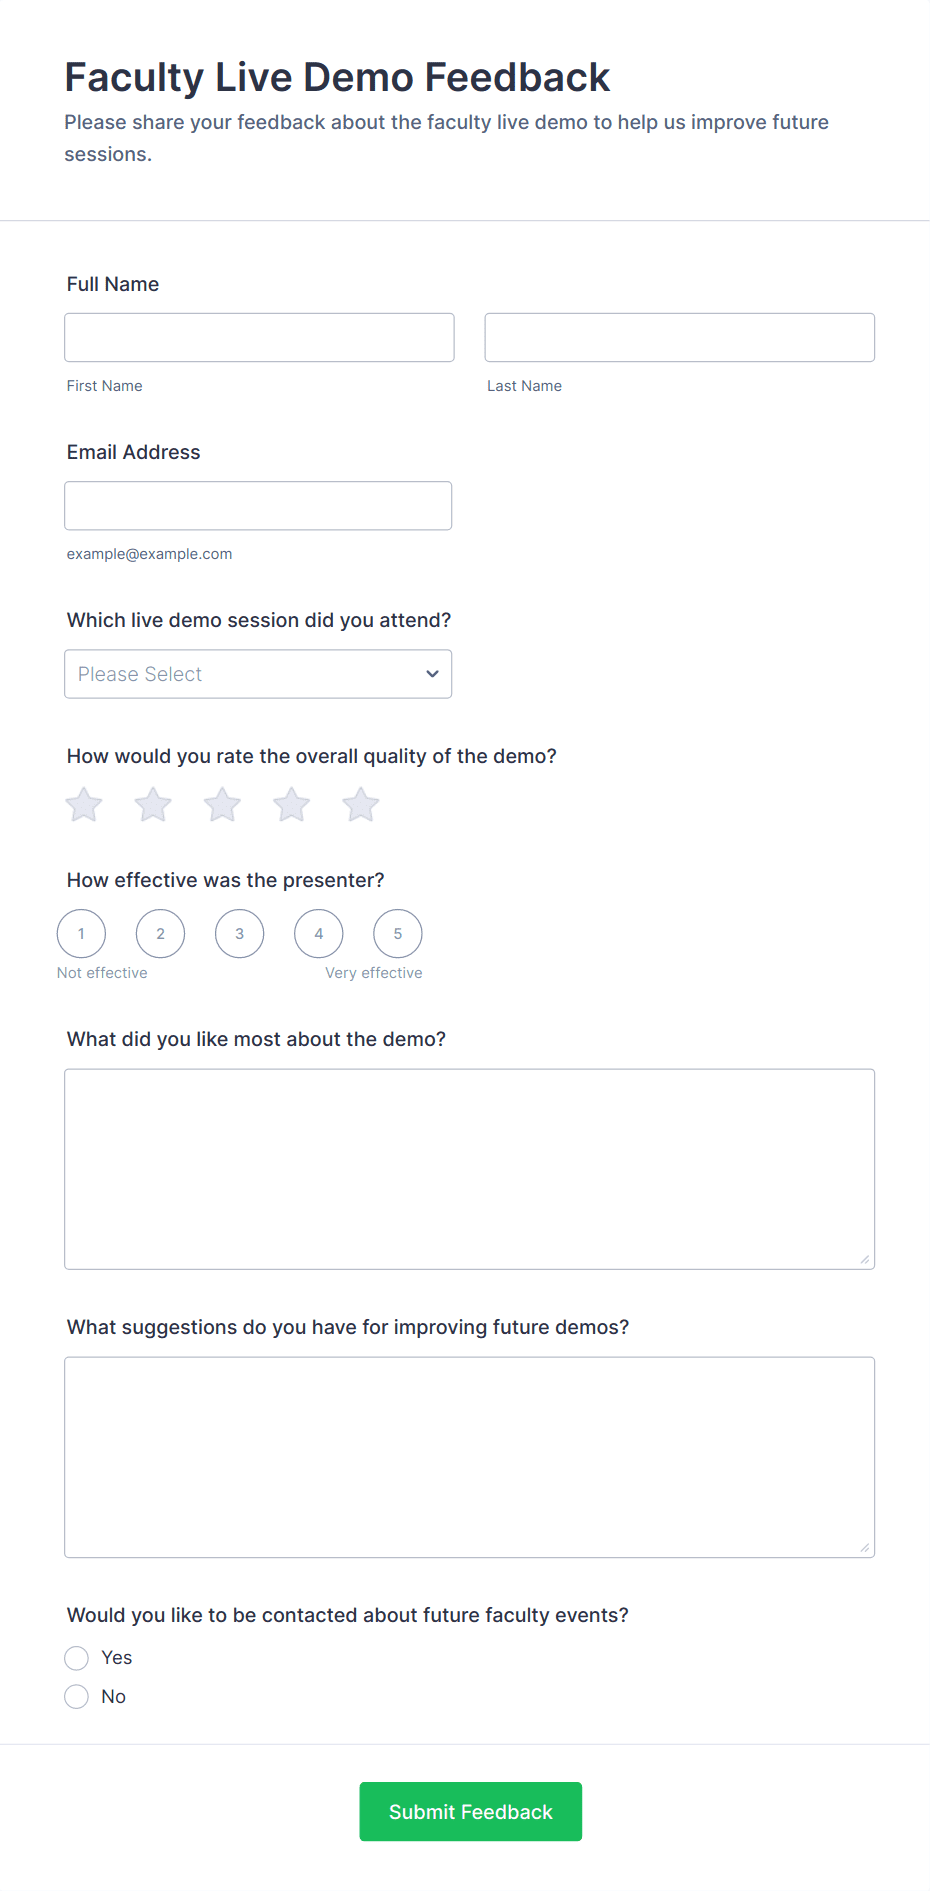The image size is (930, 1891).
Task: Pick presenter effectiveness rating 3
Action: (x=239, y=934)
